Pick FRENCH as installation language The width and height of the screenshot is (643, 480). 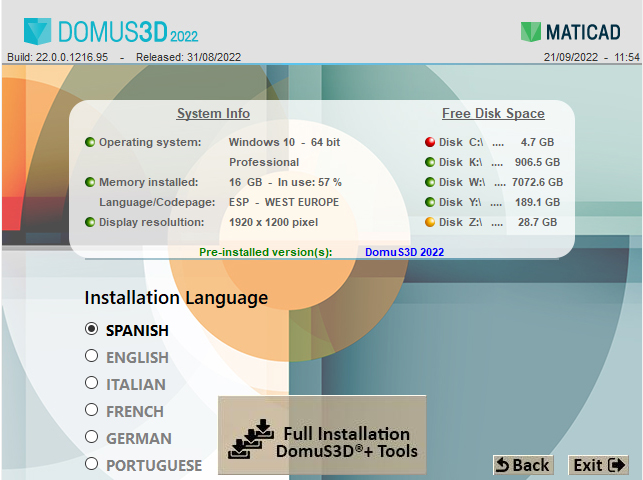click(x=91, y=410)
